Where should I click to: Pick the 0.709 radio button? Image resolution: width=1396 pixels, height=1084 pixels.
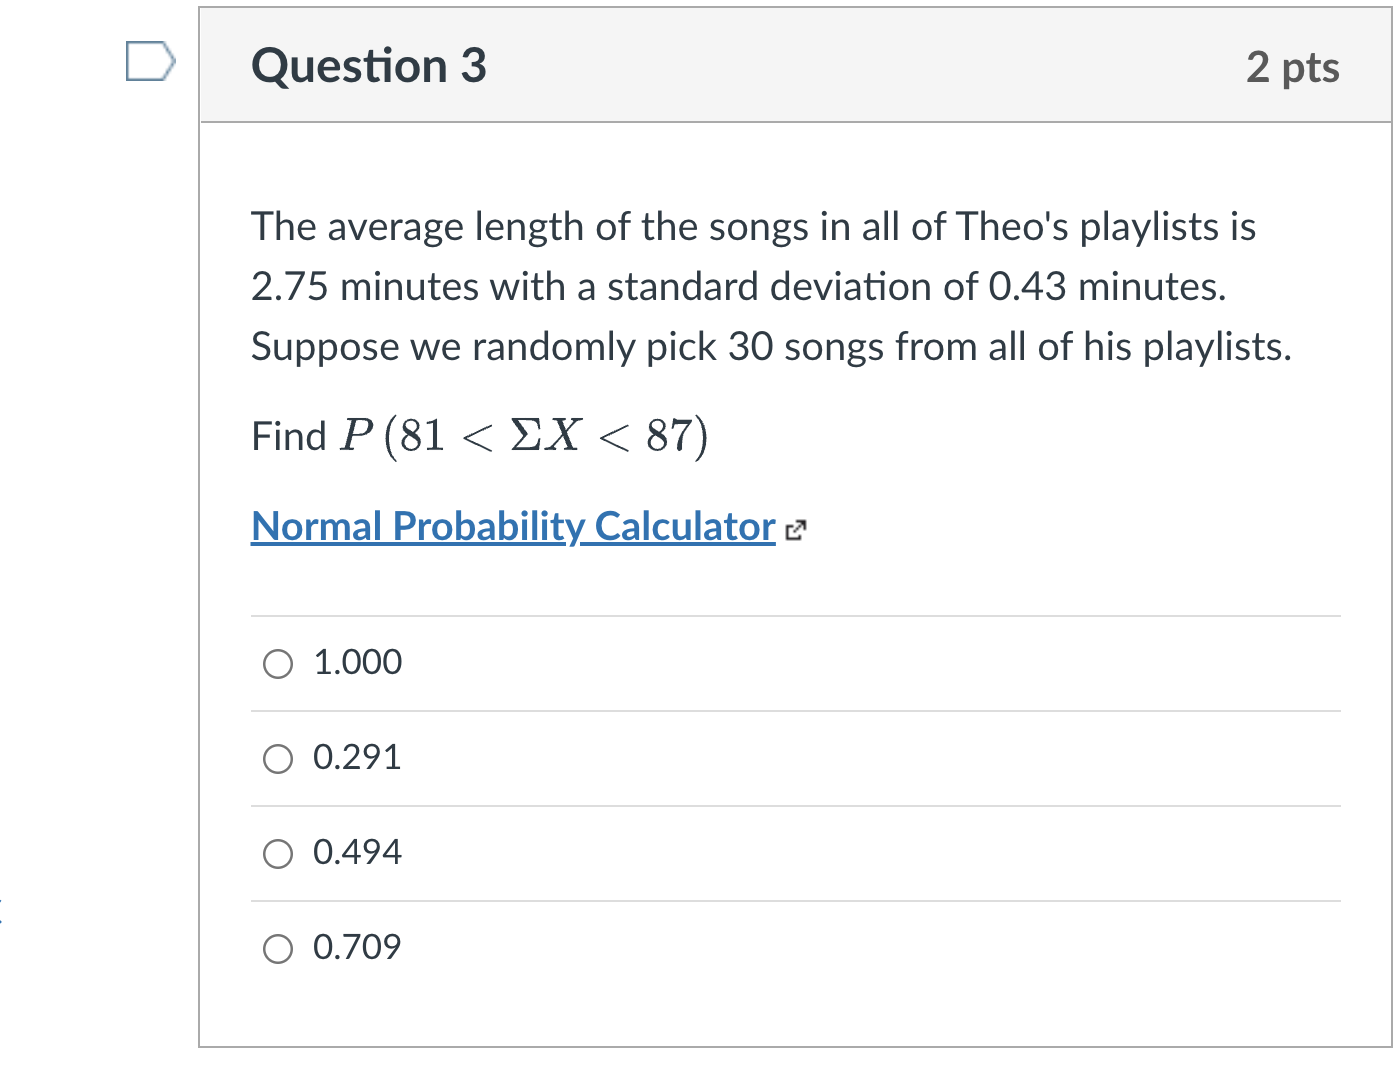(278, 949)
